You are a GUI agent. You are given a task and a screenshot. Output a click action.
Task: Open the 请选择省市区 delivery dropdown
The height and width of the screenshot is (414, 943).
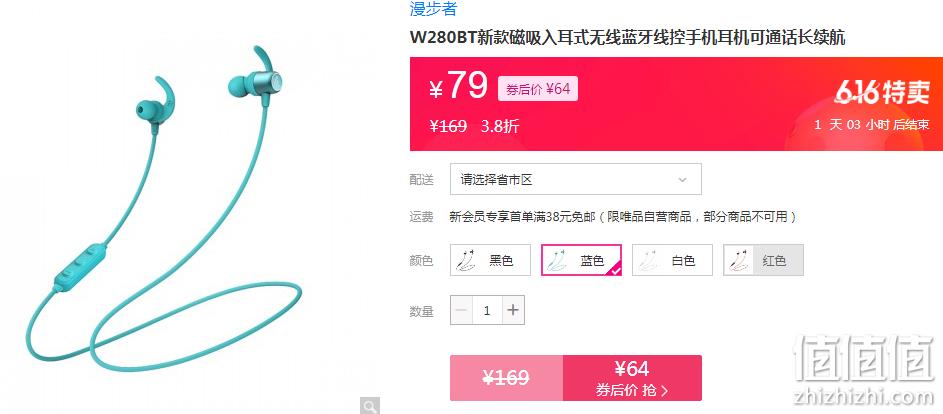click(576, 179)
